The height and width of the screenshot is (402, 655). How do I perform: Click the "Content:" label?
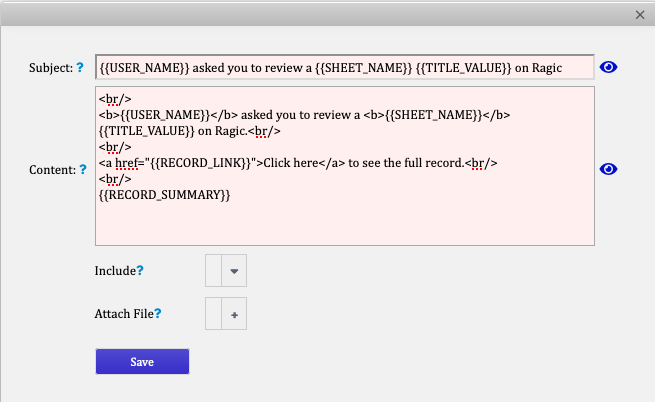point(53,170)
